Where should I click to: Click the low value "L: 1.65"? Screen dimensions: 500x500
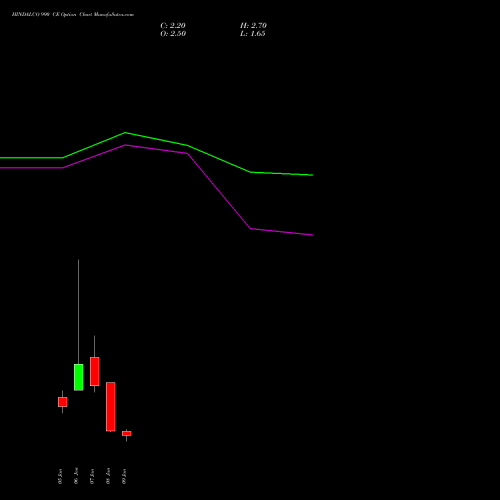[253, 34]
